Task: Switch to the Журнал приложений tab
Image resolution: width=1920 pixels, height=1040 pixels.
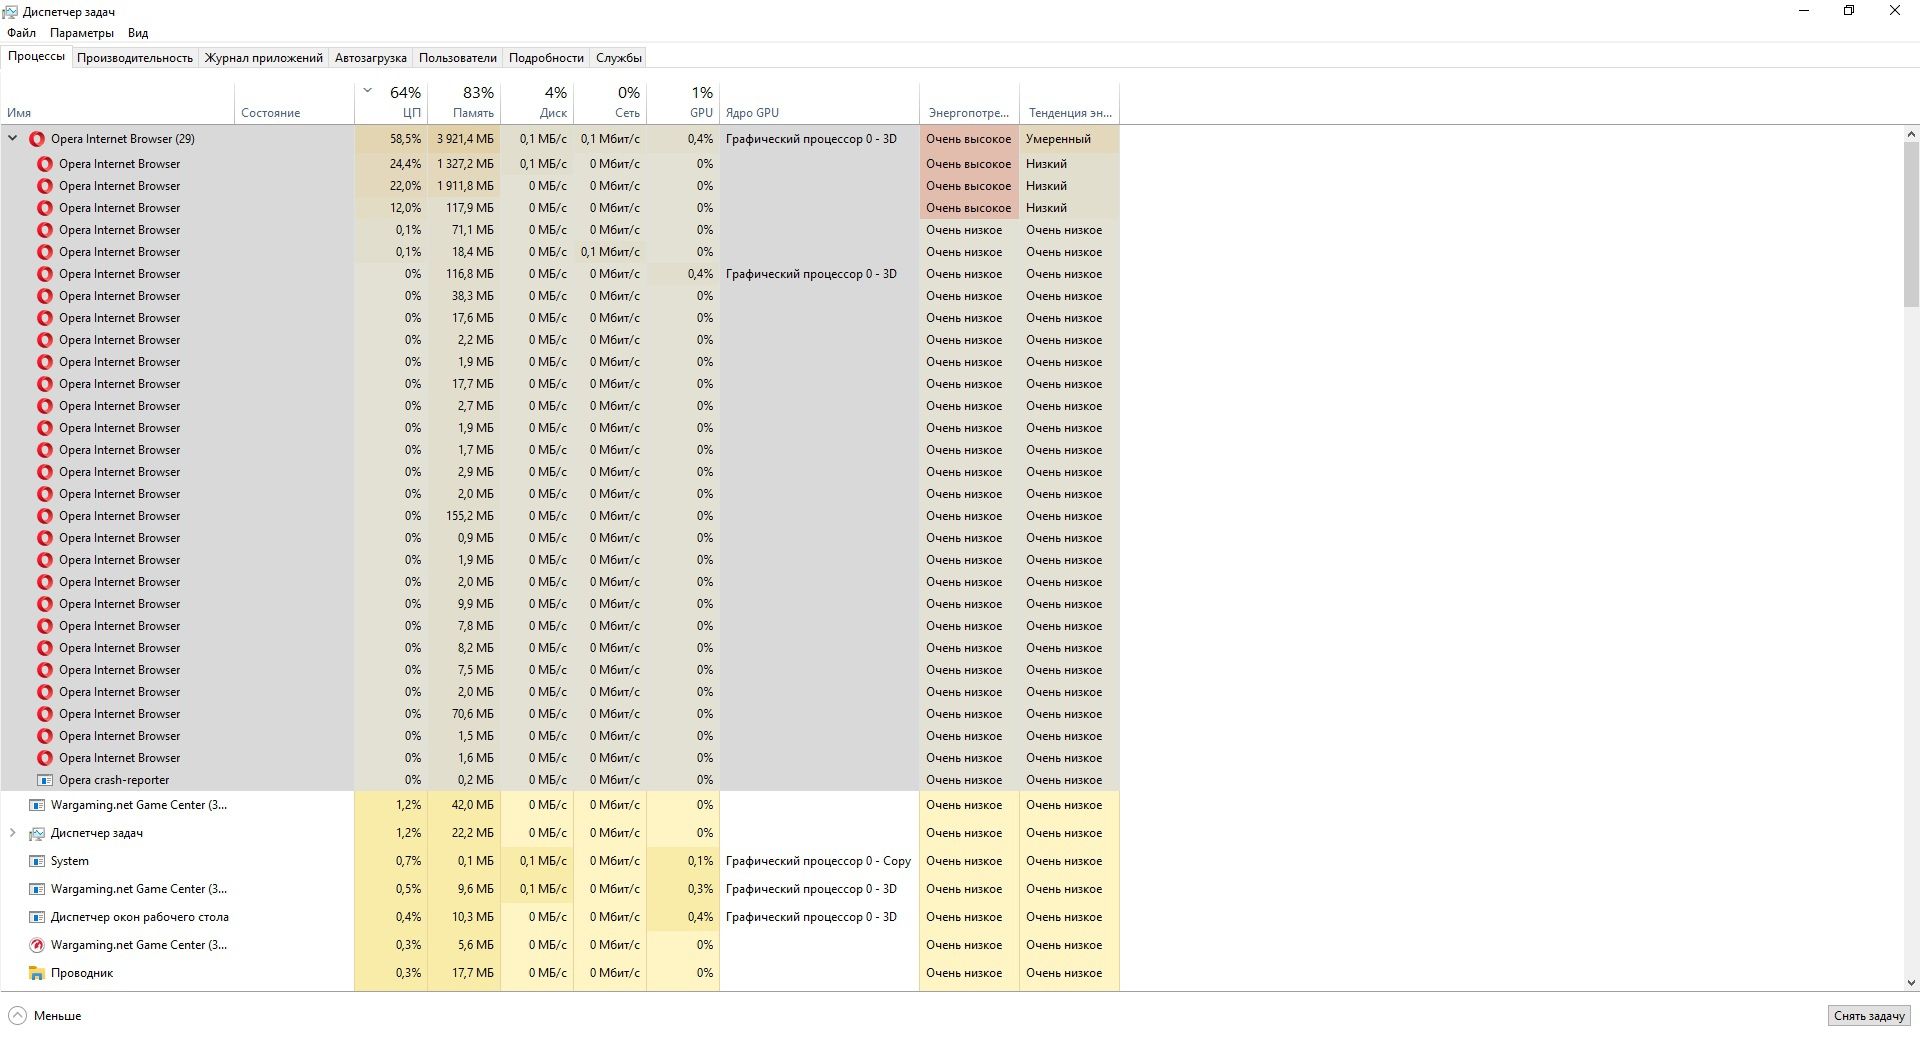Action: (264, 58)
